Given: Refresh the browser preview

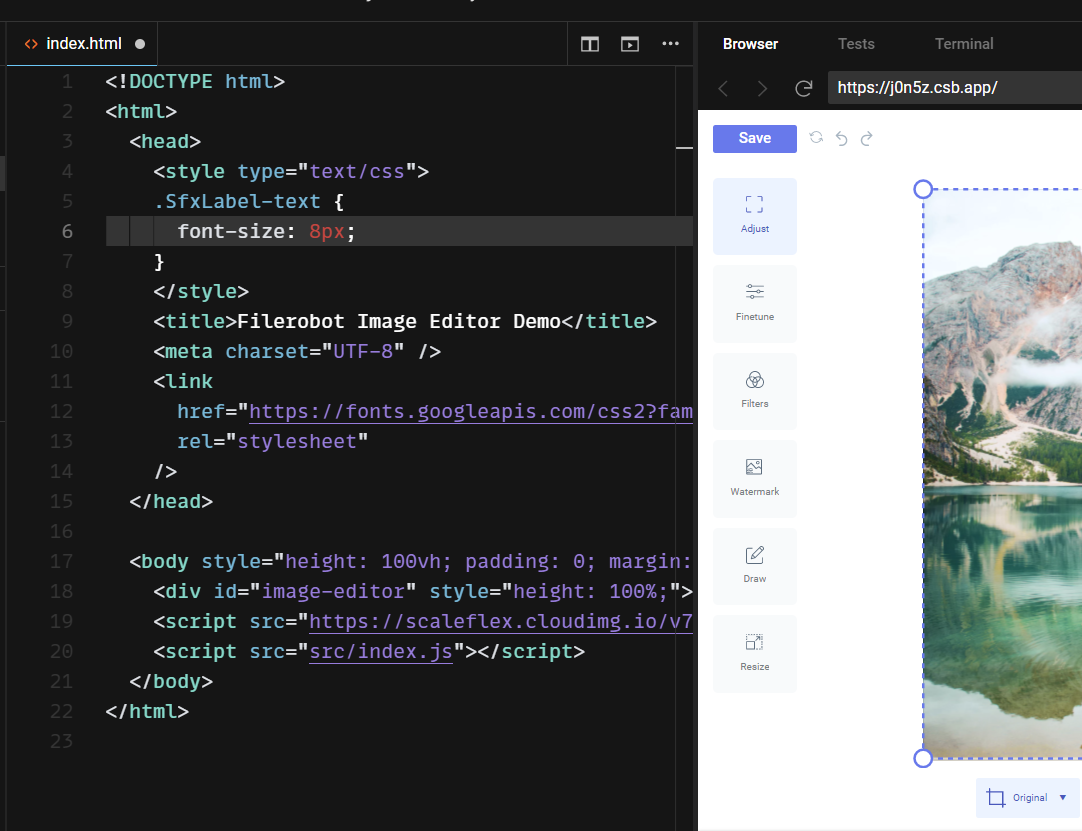Looking at the screenshot, I should 803,88.
